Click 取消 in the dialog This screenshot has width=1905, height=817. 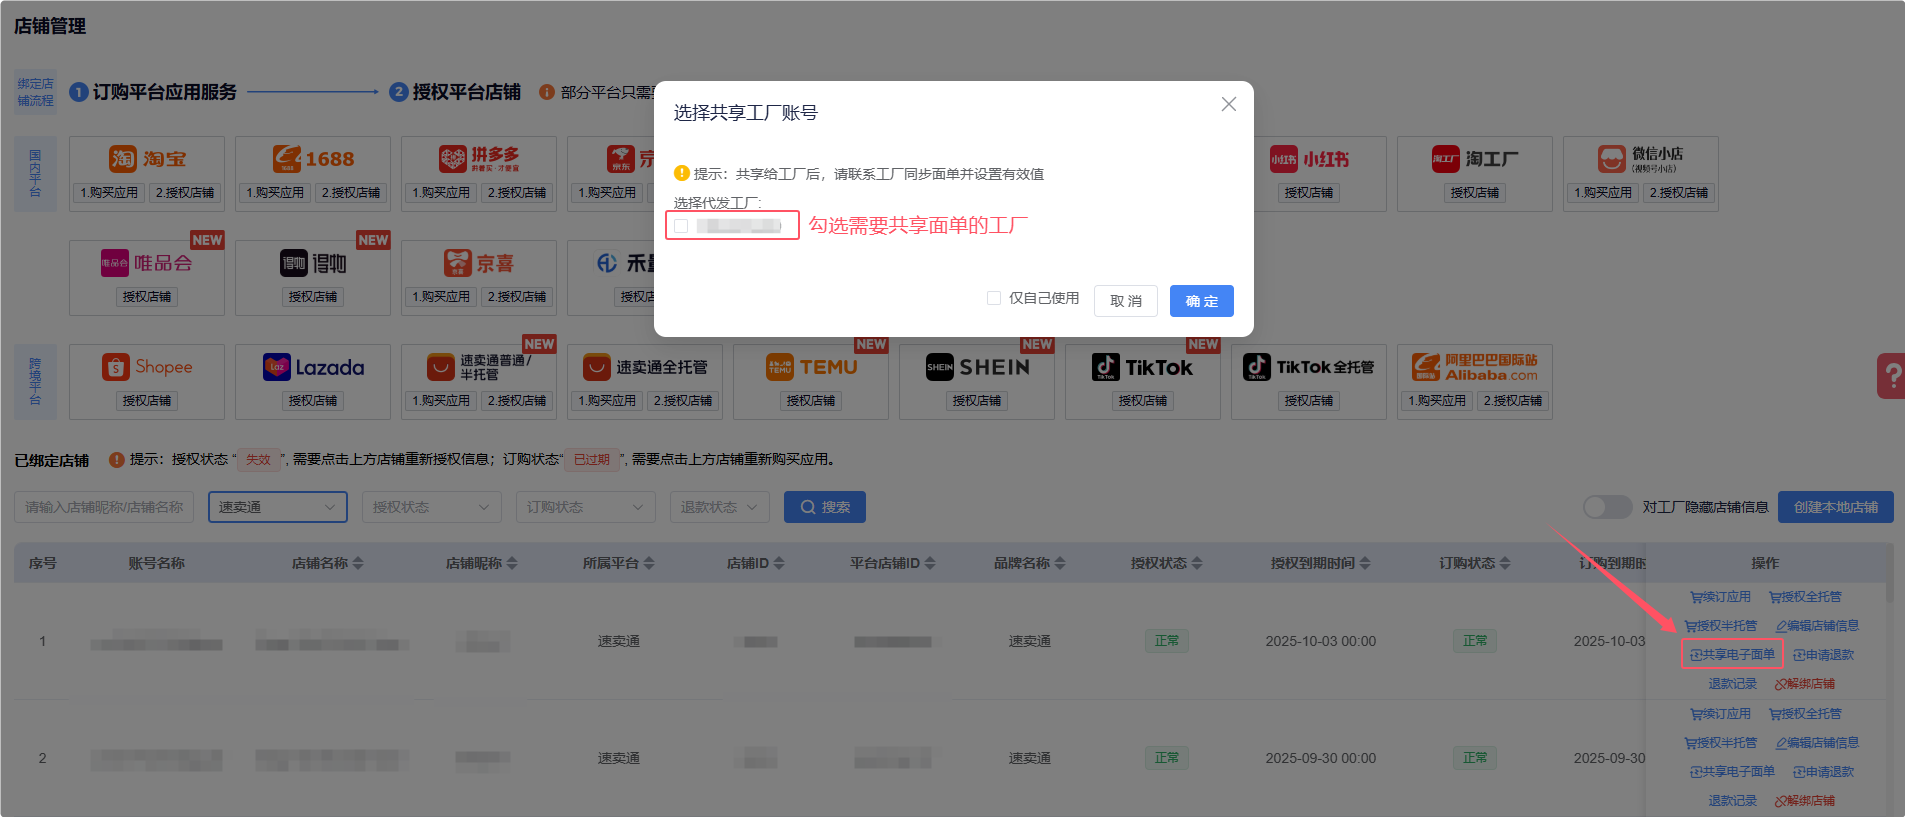point(1126,301)
